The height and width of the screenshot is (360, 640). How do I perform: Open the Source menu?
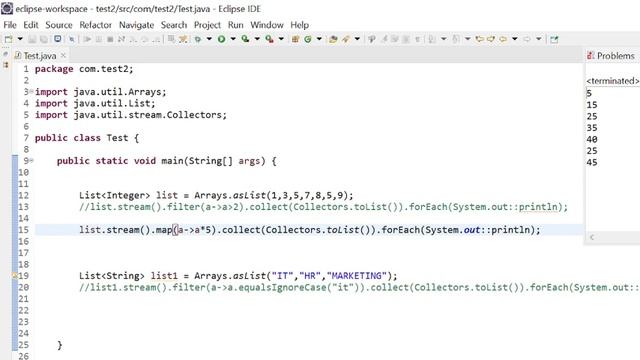pos(59,25)
